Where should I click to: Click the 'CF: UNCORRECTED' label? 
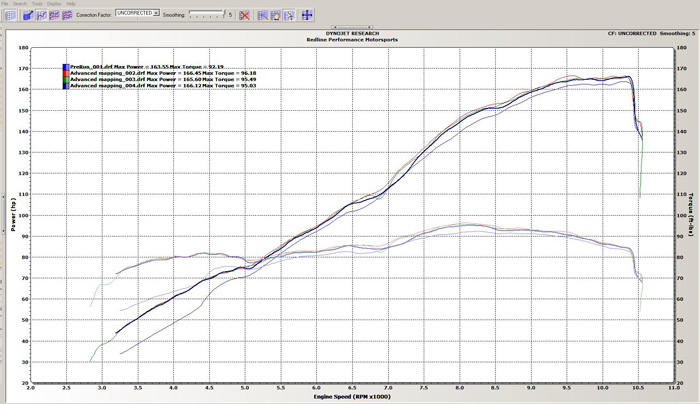pyautogui.click(x=632, y=33)
